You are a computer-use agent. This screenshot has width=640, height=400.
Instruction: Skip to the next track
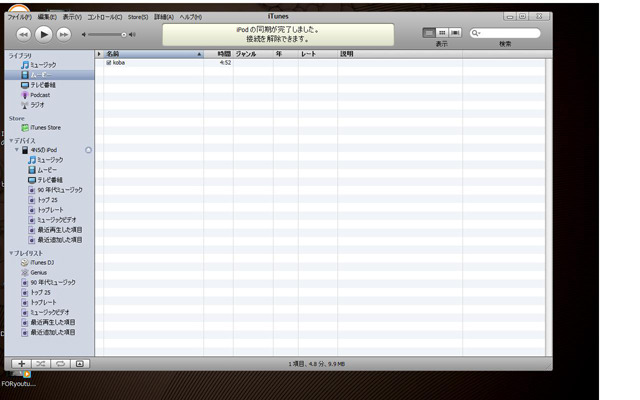(x=64, y=35)
